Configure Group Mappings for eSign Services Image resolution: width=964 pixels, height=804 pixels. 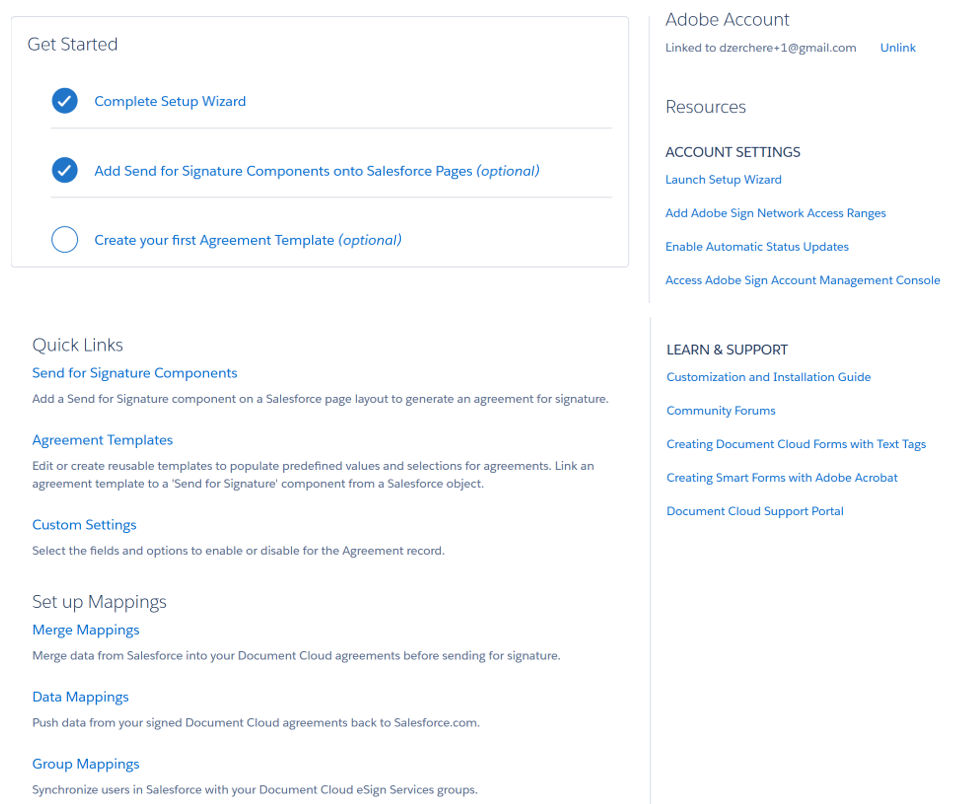coord(86,763)
